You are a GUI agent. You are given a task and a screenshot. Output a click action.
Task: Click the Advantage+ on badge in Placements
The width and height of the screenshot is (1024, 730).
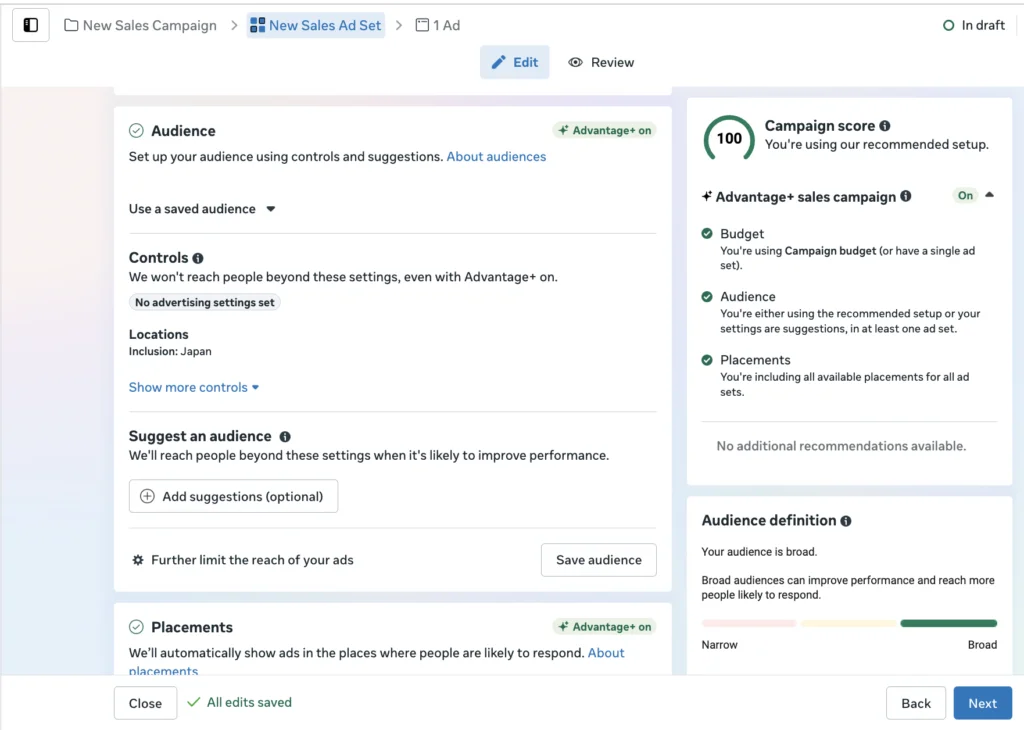tap(605, 627)
